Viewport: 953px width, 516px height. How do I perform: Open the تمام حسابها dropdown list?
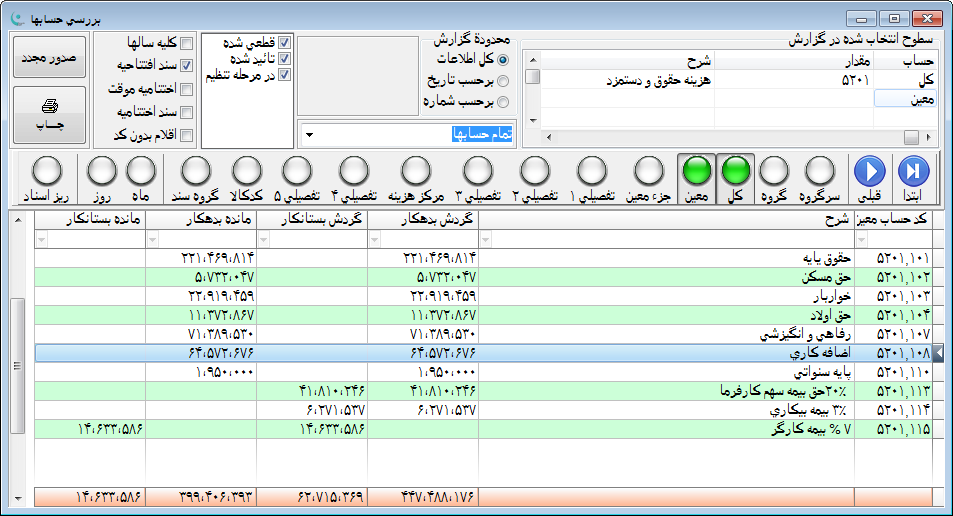(x=309, y=135)
